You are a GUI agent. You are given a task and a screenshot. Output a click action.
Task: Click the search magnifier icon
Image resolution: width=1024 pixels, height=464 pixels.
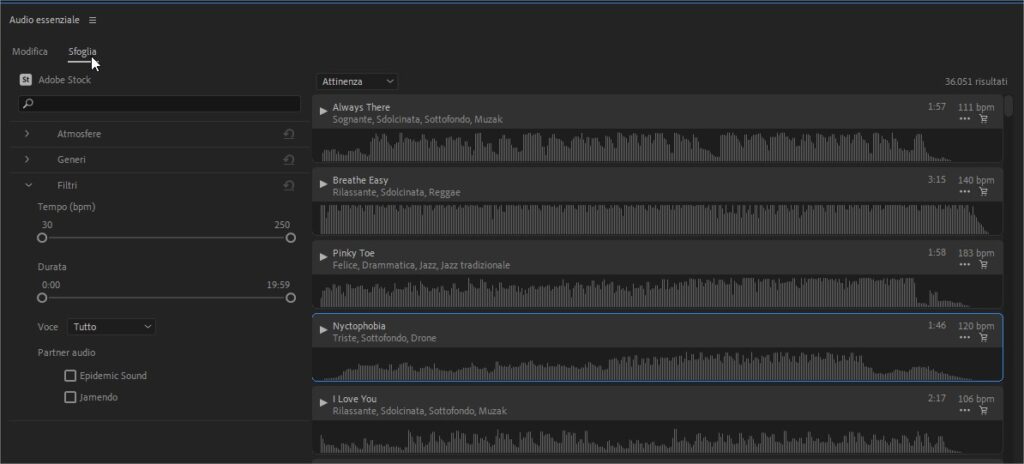27,103
